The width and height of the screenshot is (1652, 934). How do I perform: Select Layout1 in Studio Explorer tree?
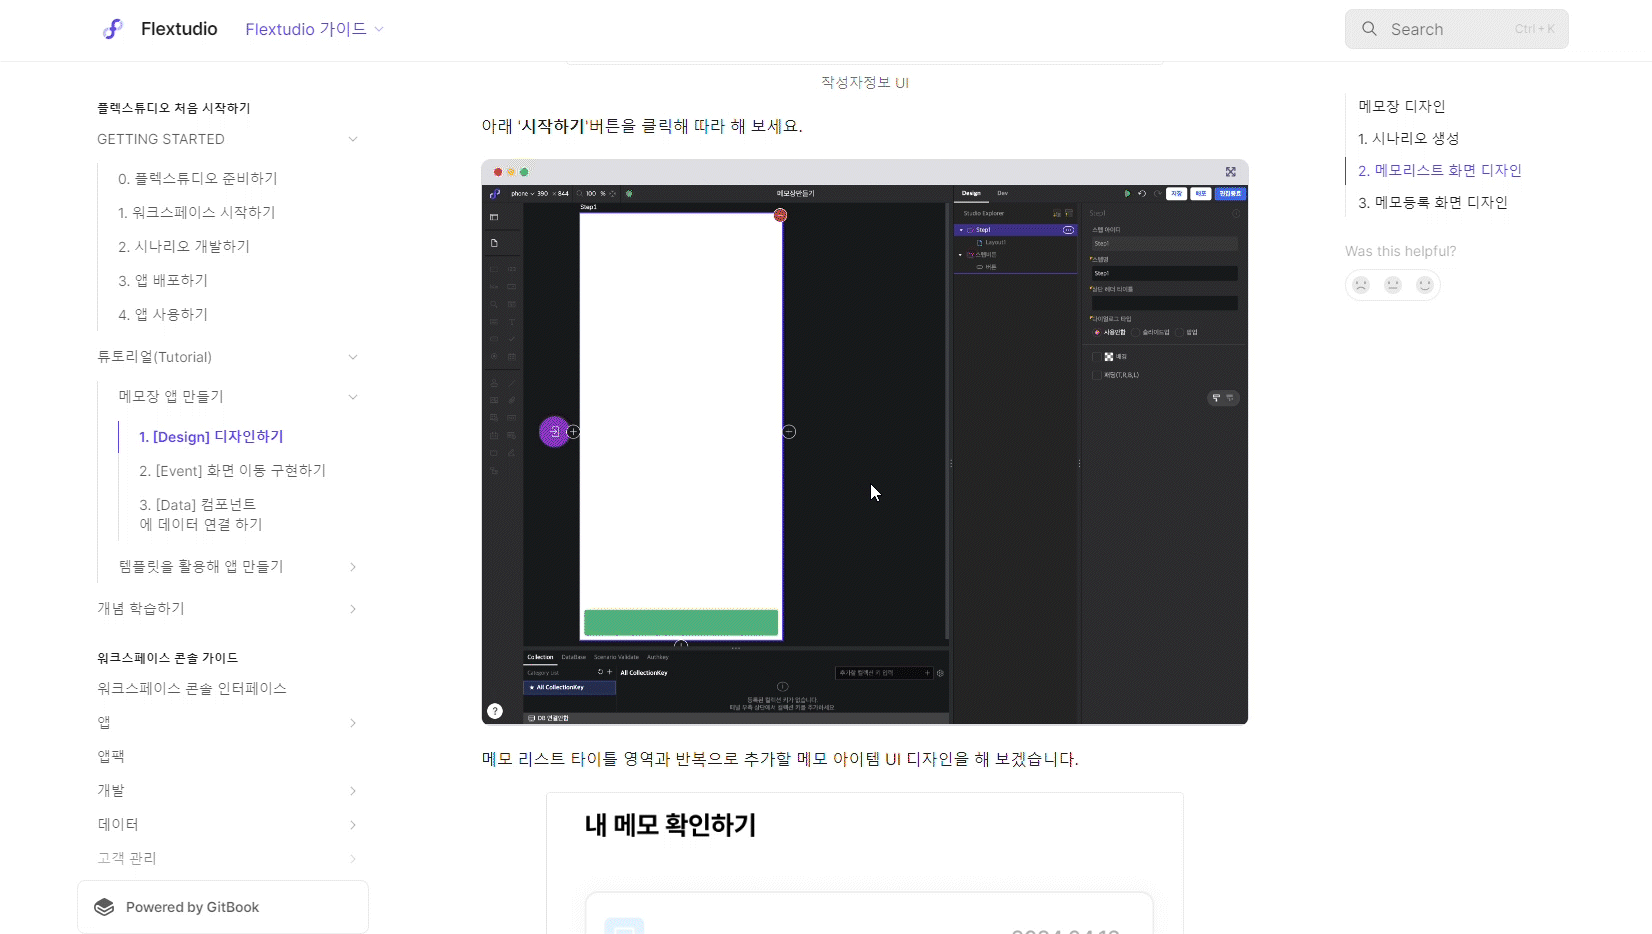click(x=995, y=242)
